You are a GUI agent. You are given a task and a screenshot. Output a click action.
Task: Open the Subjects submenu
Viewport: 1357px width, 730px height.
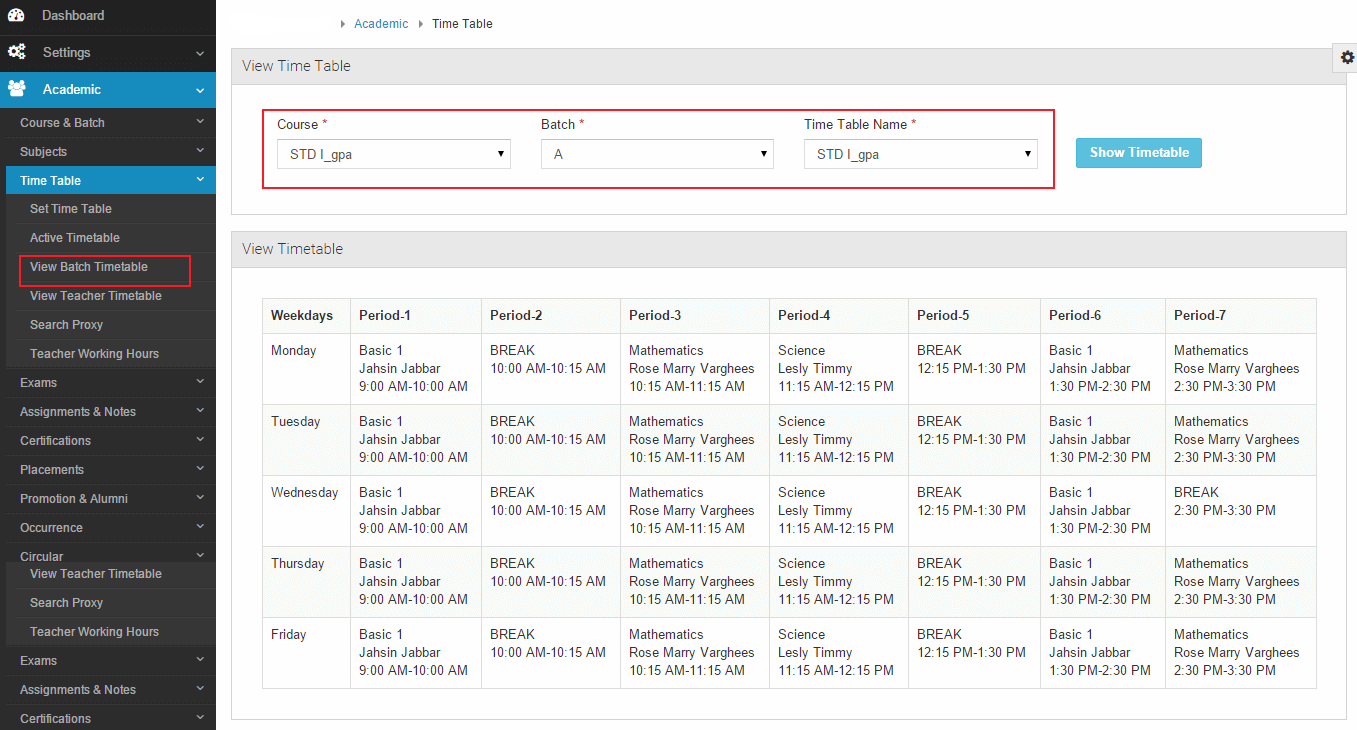(x=108, y=152)
